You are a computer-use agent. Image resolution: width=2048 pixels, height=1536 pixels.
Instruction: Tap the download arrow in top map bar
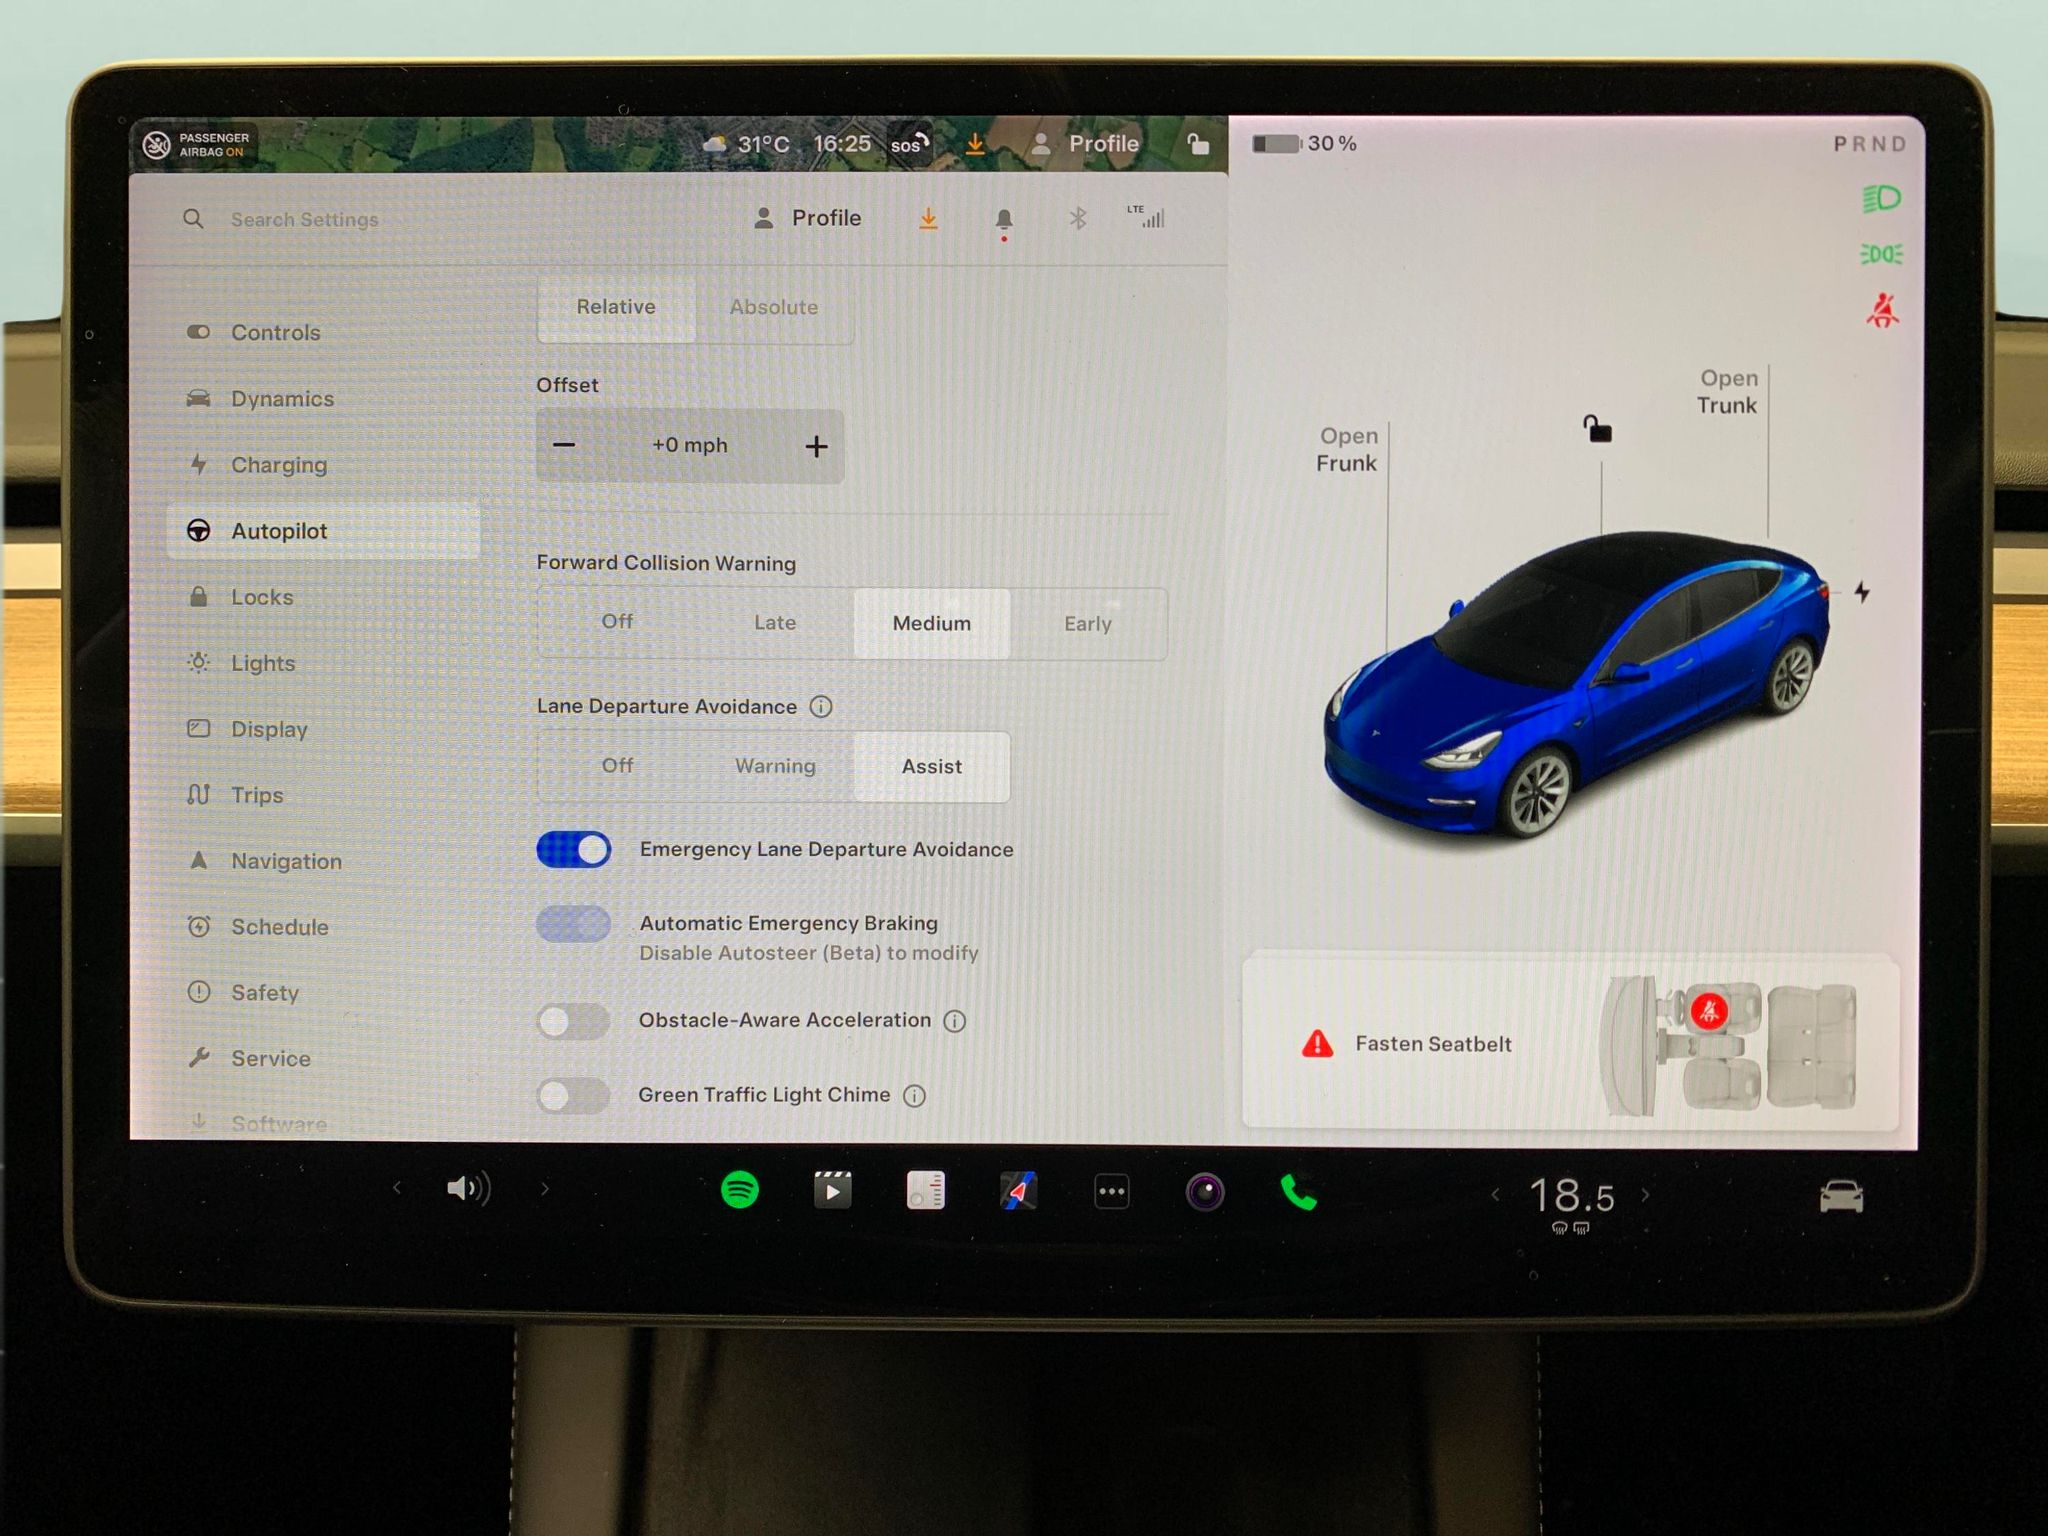pos(974,144)
